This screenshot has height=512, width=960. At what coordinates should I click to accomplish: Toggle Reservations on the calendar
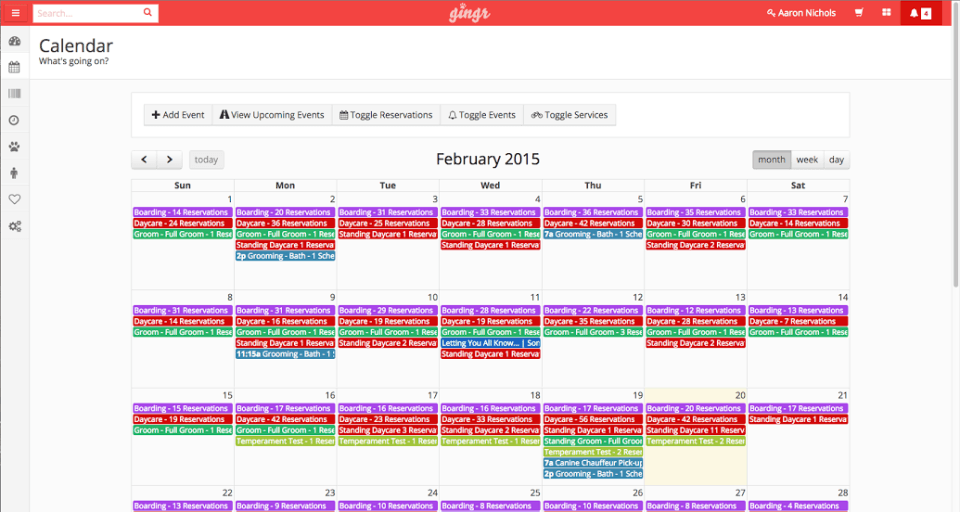(x=386, y=115)
